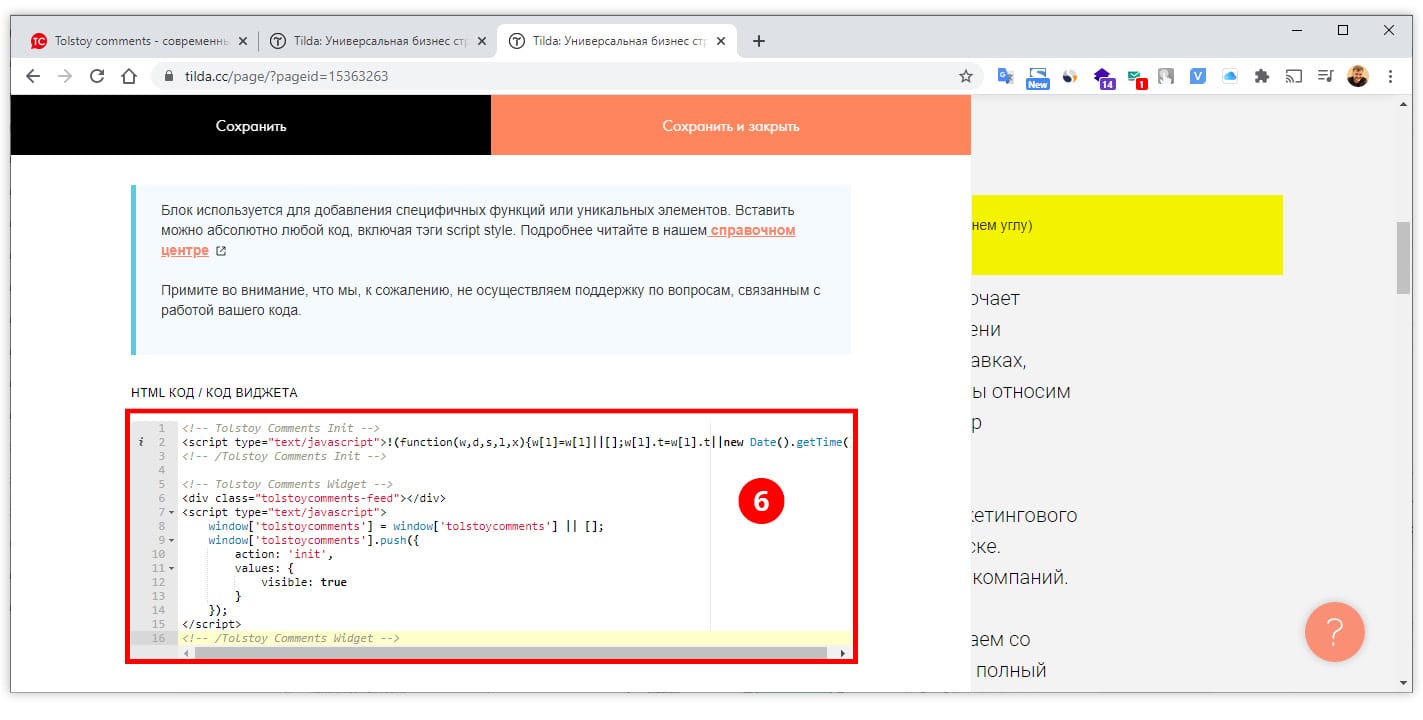Click the 'values: {' code line

pos(265,568)
